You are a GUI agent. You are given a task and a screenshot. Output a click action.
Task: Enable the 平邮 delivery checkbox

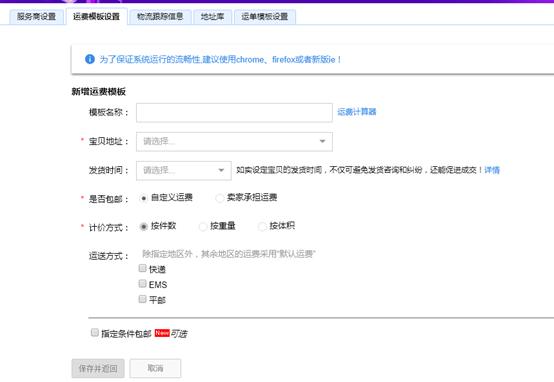[142, 299]
